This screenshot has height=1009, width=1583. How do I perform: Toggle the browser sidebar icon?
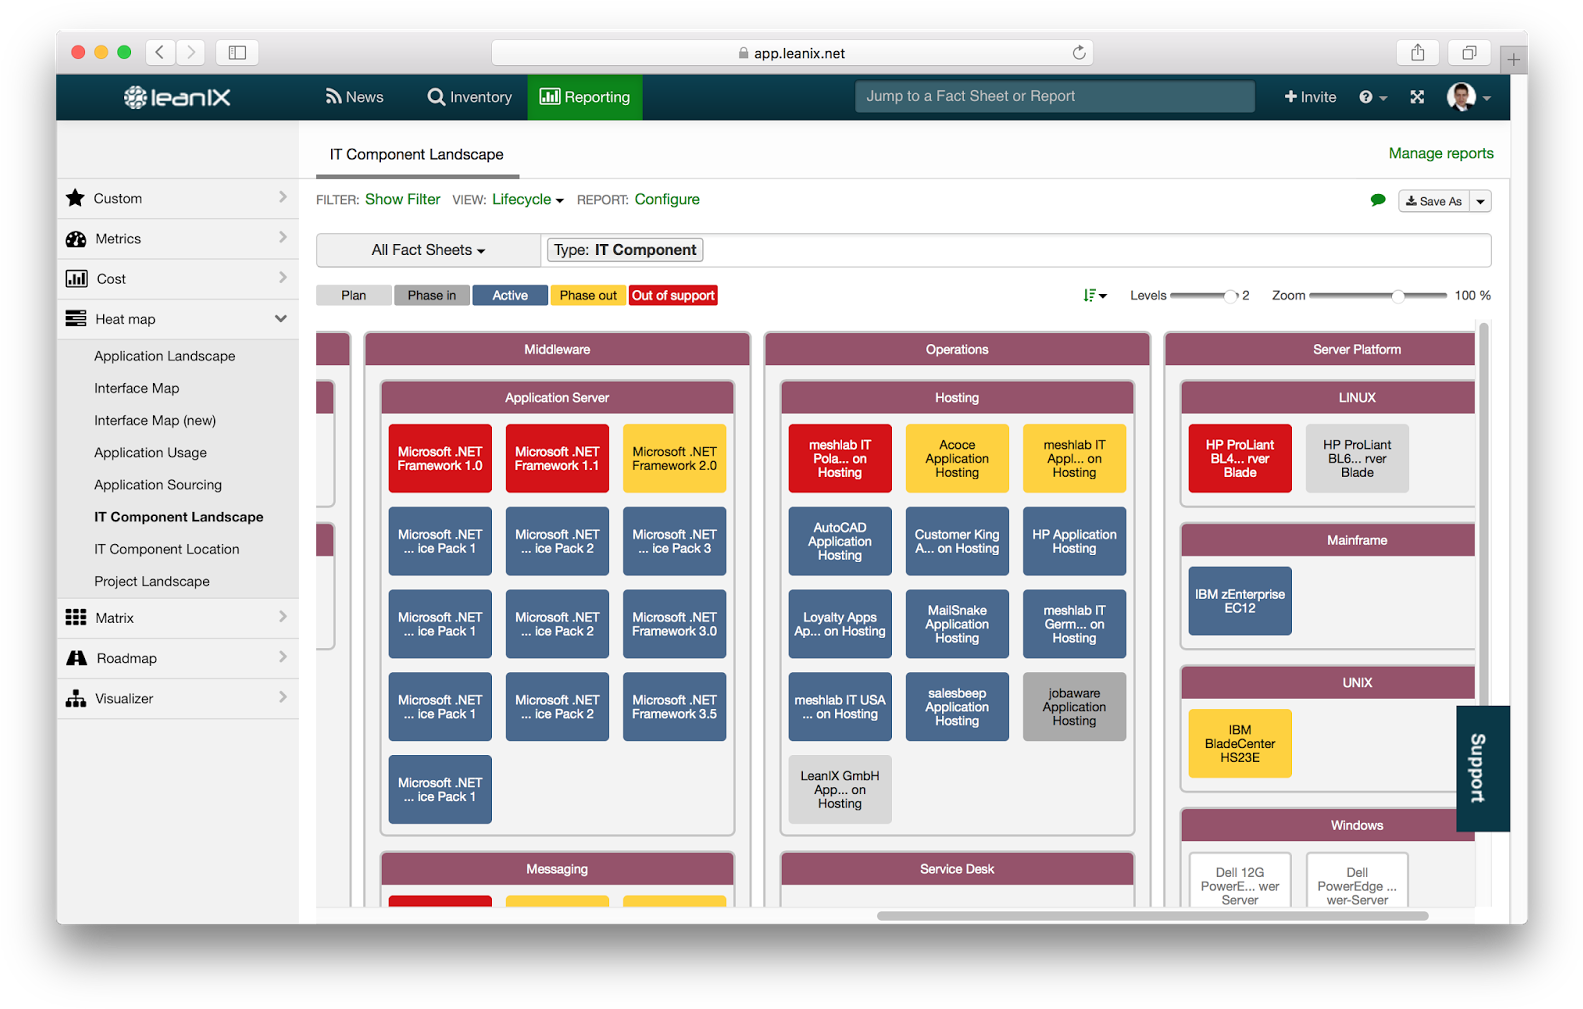pos(237,52)
